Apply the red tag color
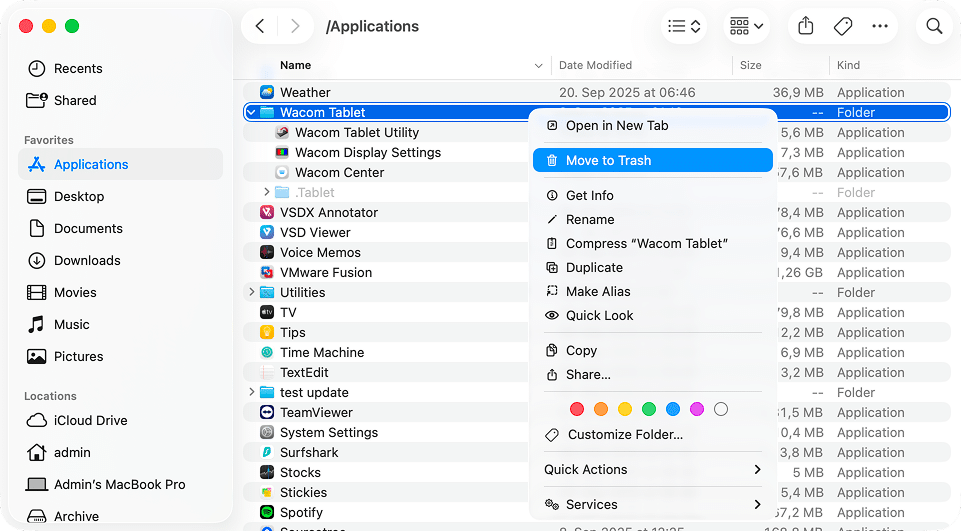The image size is (961, 531). click(x=577, y=409)
